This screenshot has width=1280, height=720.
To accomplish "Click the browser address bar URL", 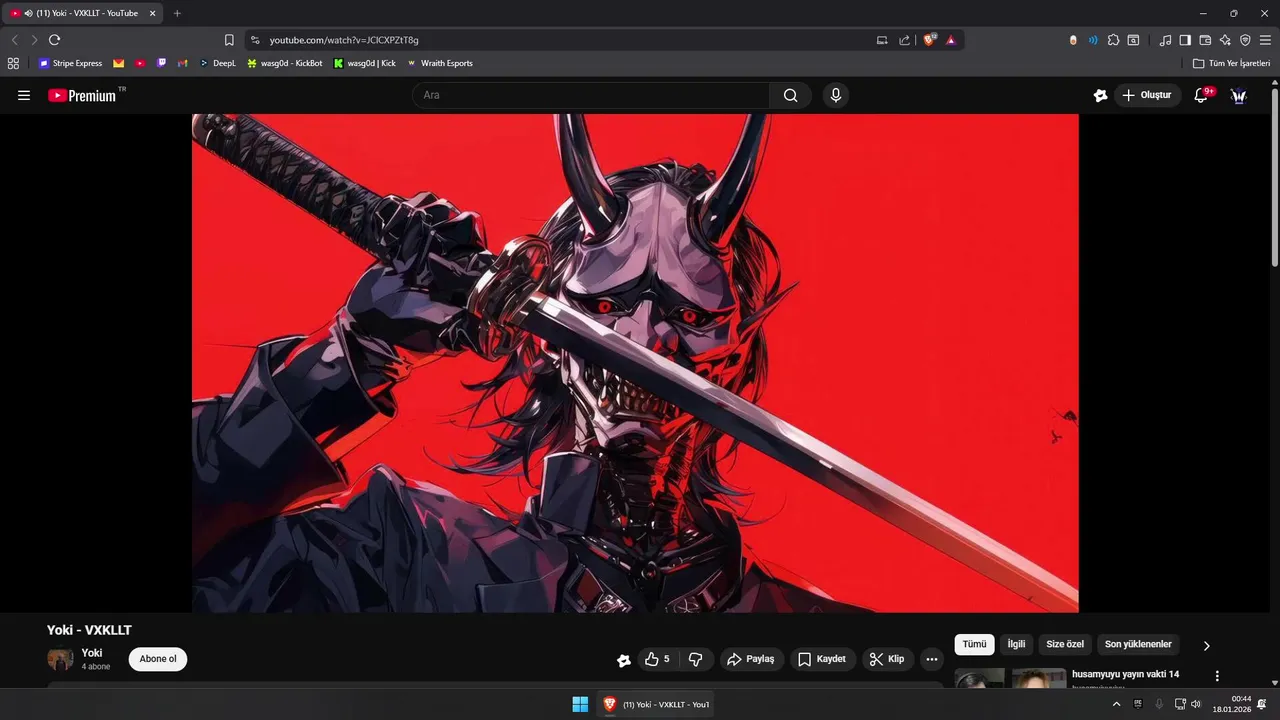I will click(344, 40).
